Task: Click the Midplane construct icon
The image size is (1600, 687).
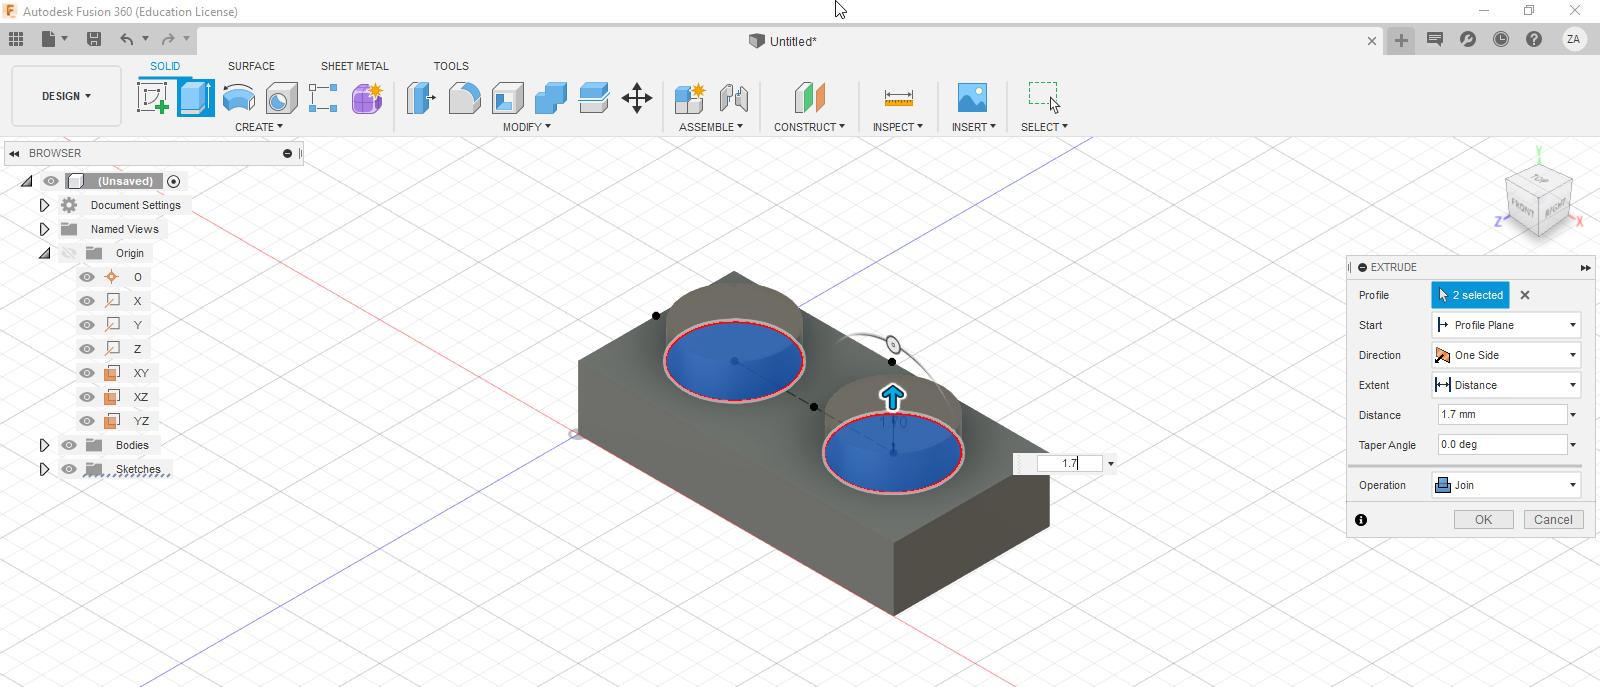Action: pyautogui.click(x=809, y=98)
